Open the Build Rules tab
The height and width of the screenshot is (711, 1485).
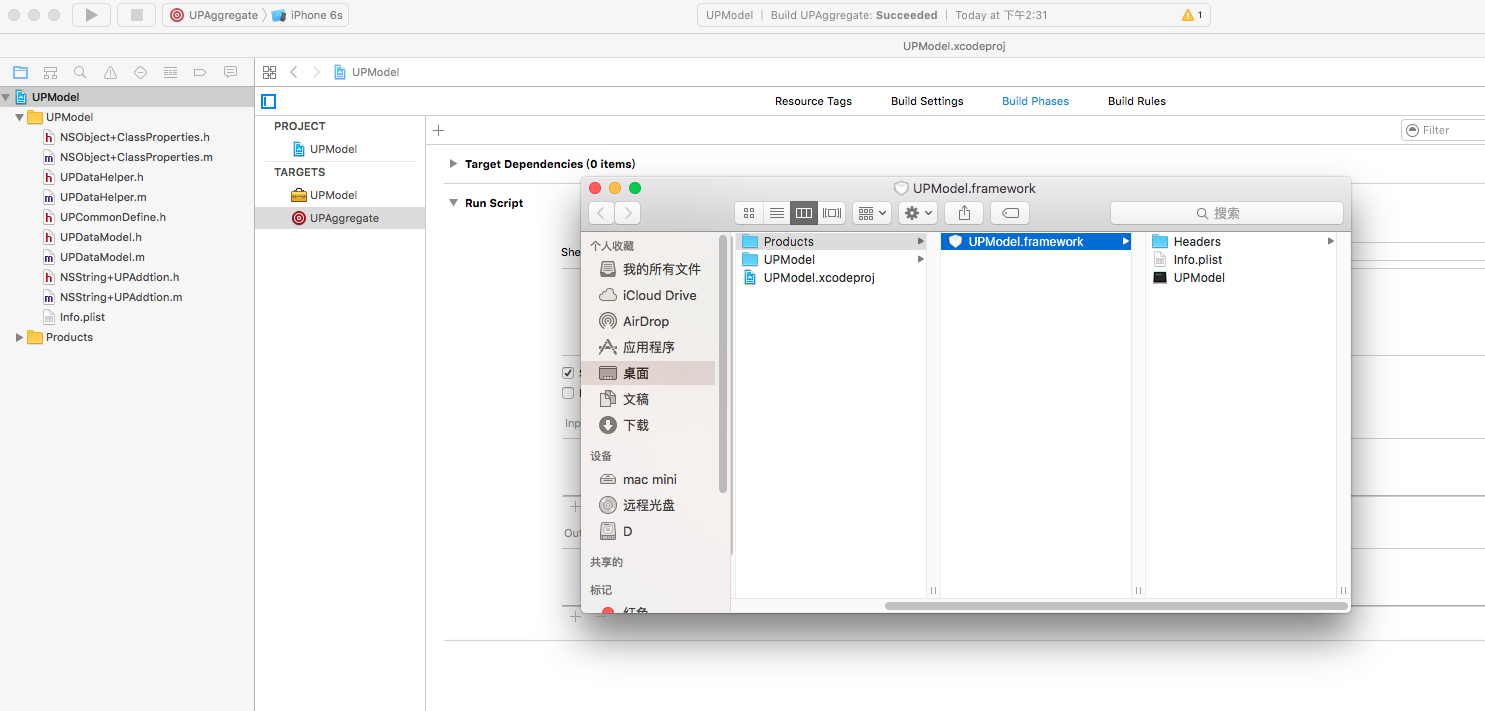[1136, 101]
